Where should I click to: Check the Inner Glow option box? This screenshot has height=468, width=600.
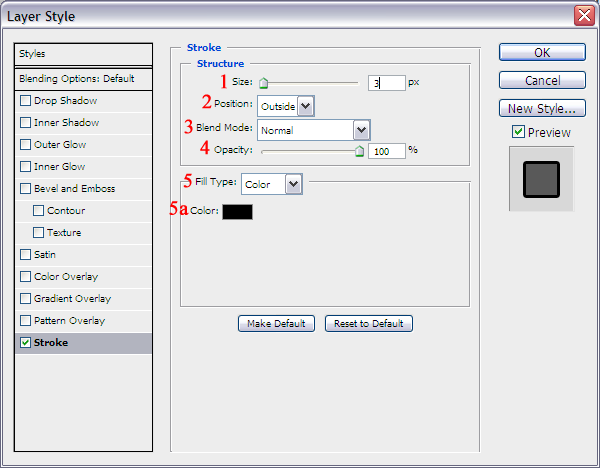[x=25, y=166]
